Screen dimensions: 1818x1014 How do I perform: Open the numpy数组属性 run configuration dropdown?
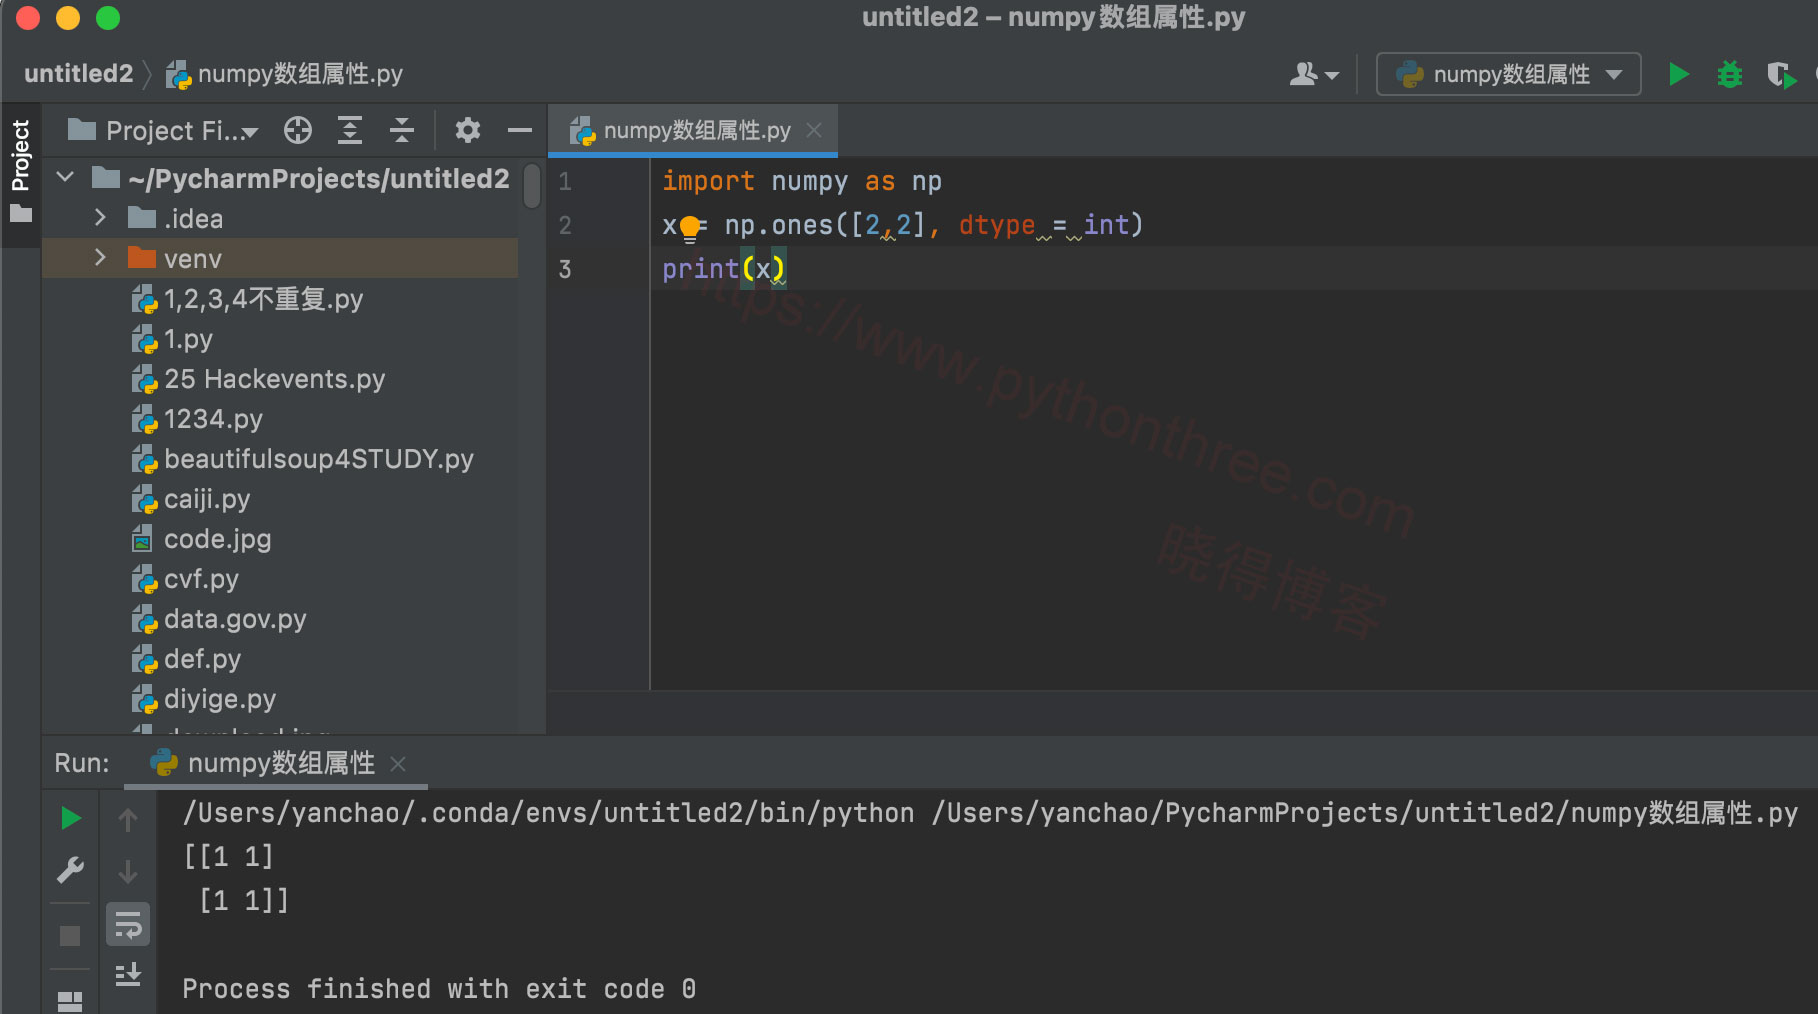[x=1508, y=74]
